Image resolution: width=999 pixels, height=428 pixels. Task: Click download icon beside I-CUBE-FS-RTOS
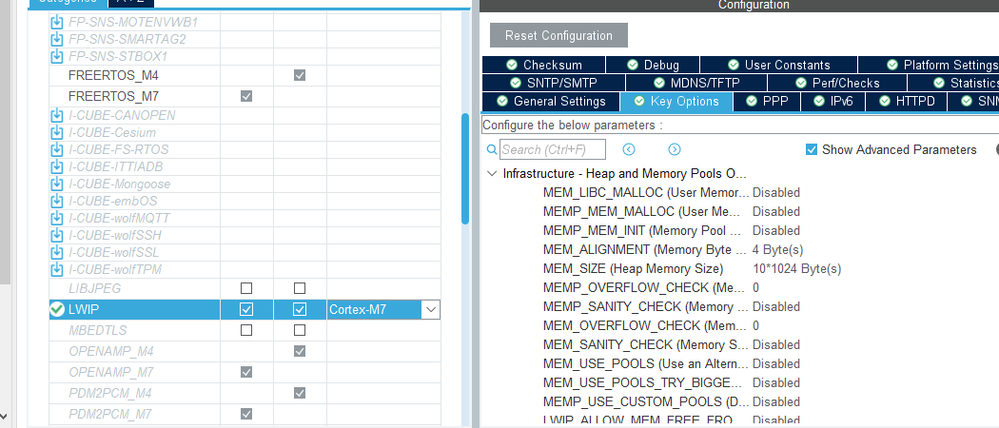57,150
